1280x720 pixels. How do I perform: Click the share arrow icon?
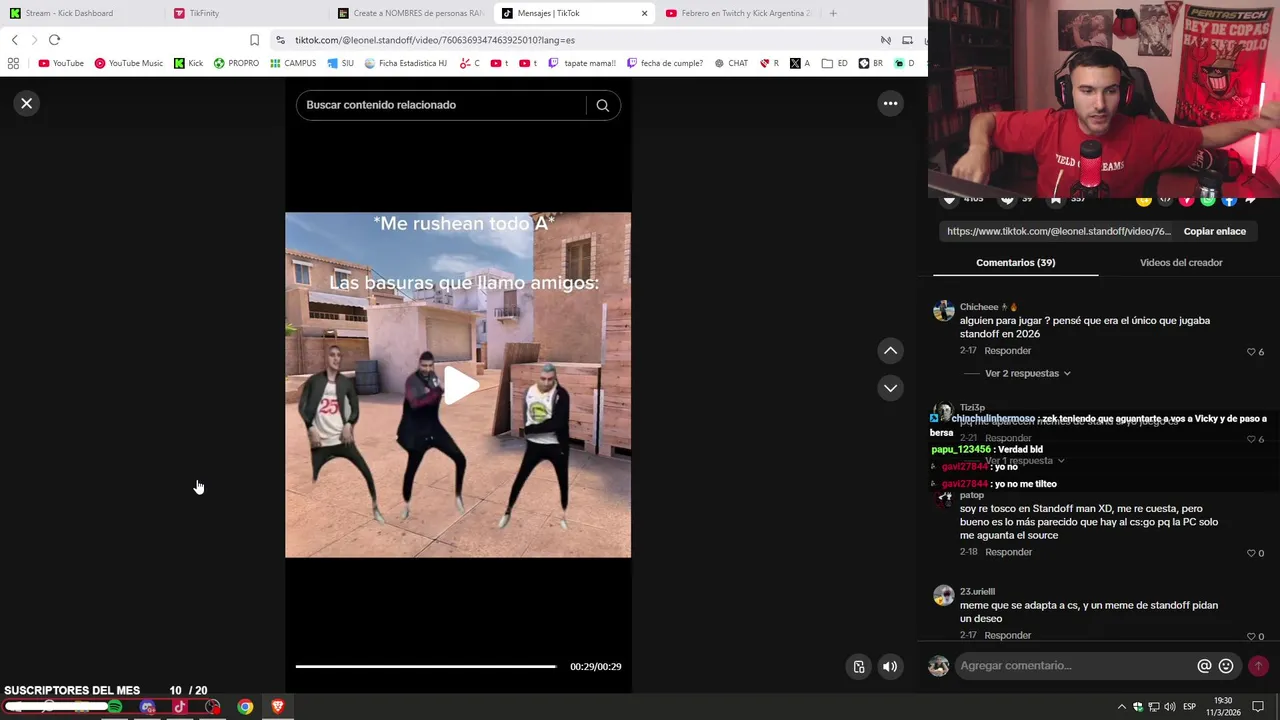1250,199
